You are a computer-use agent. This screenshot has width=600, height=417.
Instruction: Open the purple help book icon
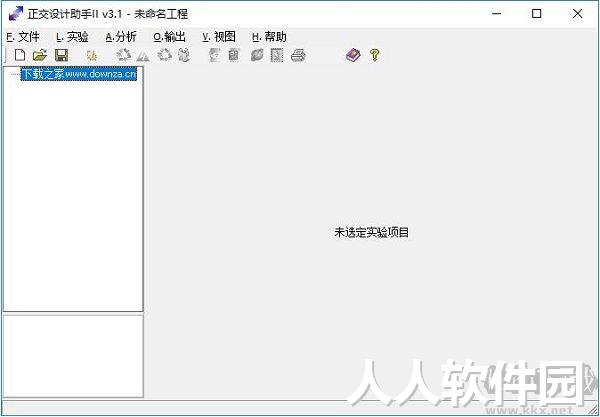click(353, 55)
